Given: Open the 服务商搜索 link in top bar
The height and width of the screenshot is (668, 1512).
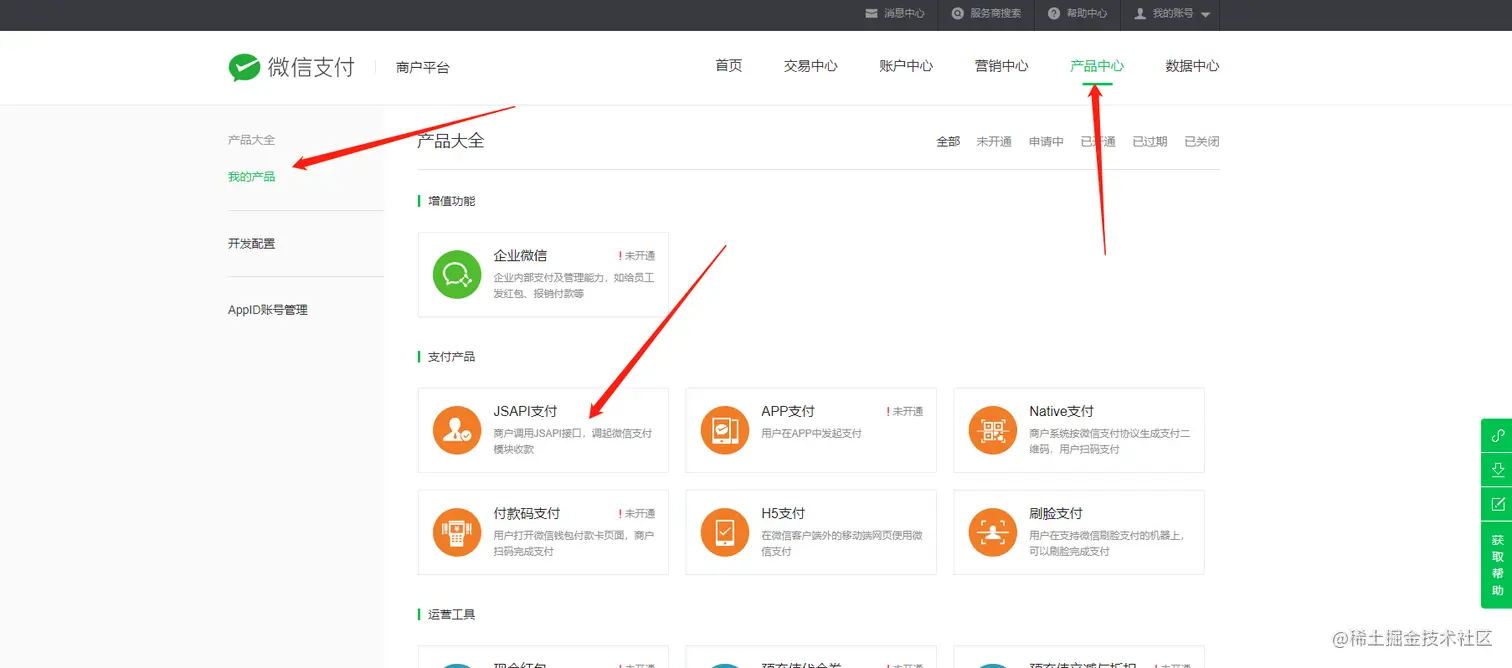Looking at the screenshot, I should point(995,14).
